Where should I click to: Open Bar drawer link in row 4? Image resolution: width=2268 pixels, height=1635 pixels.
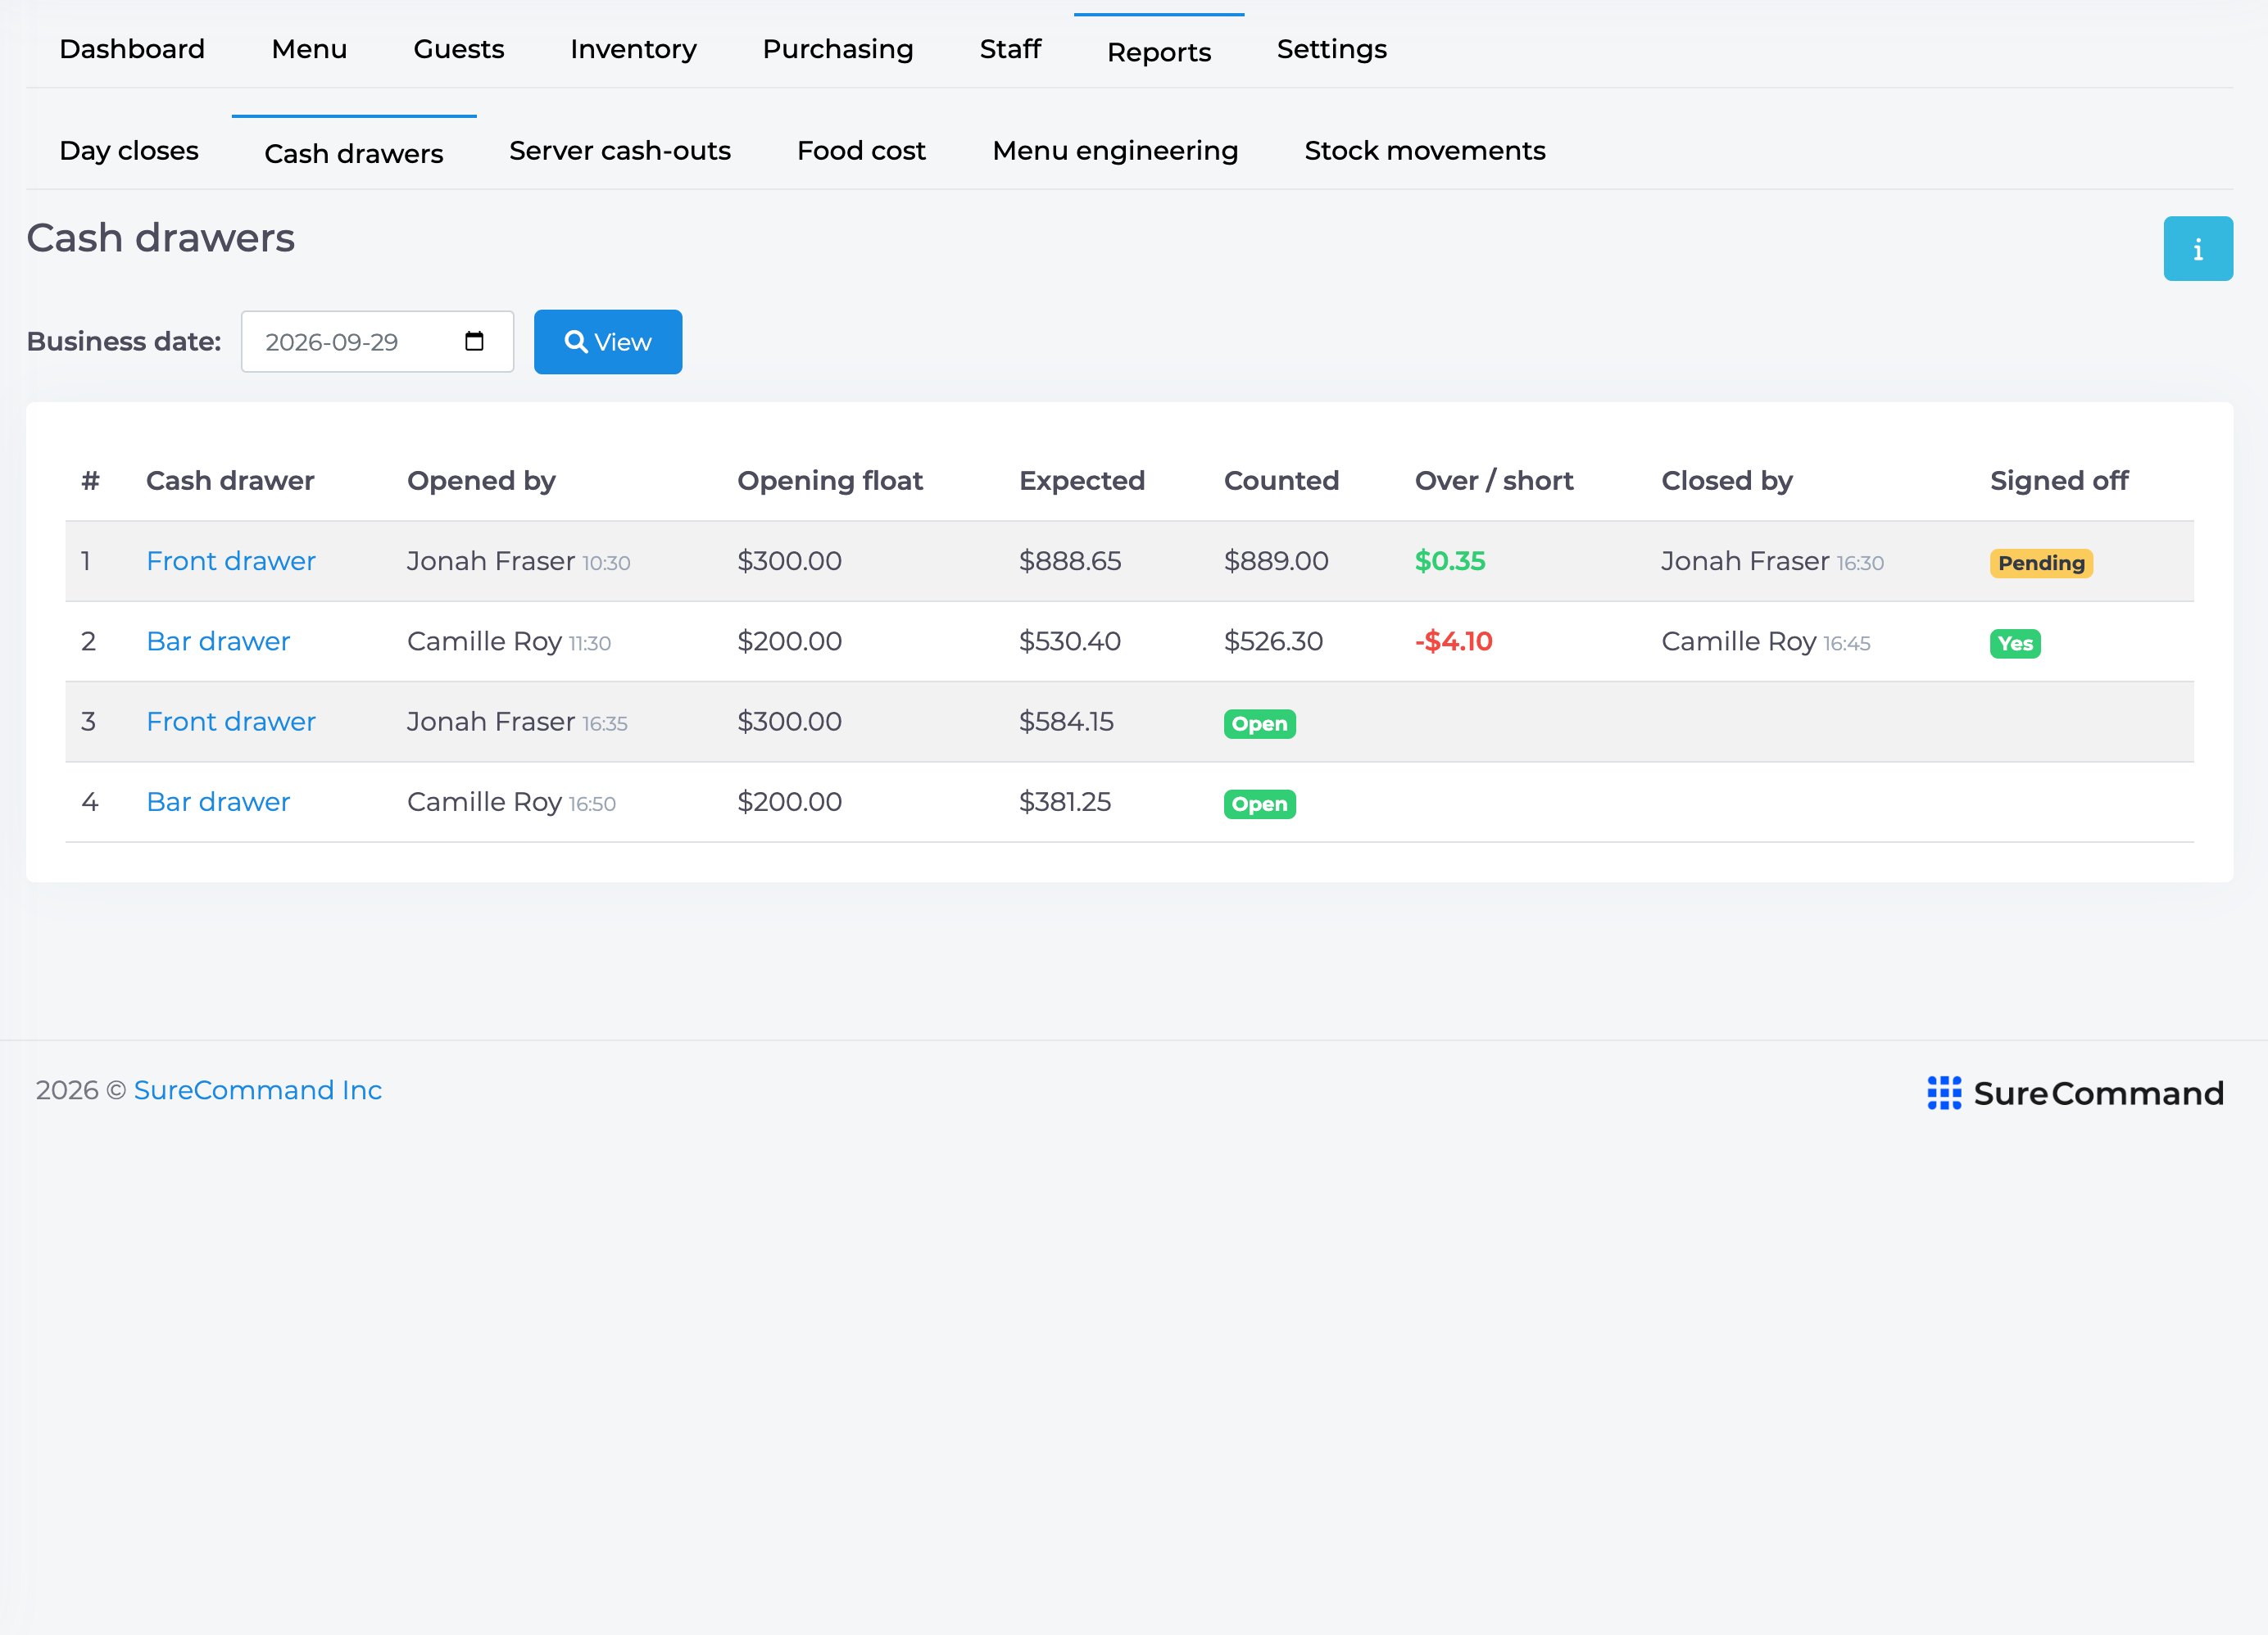coord(218,801)
